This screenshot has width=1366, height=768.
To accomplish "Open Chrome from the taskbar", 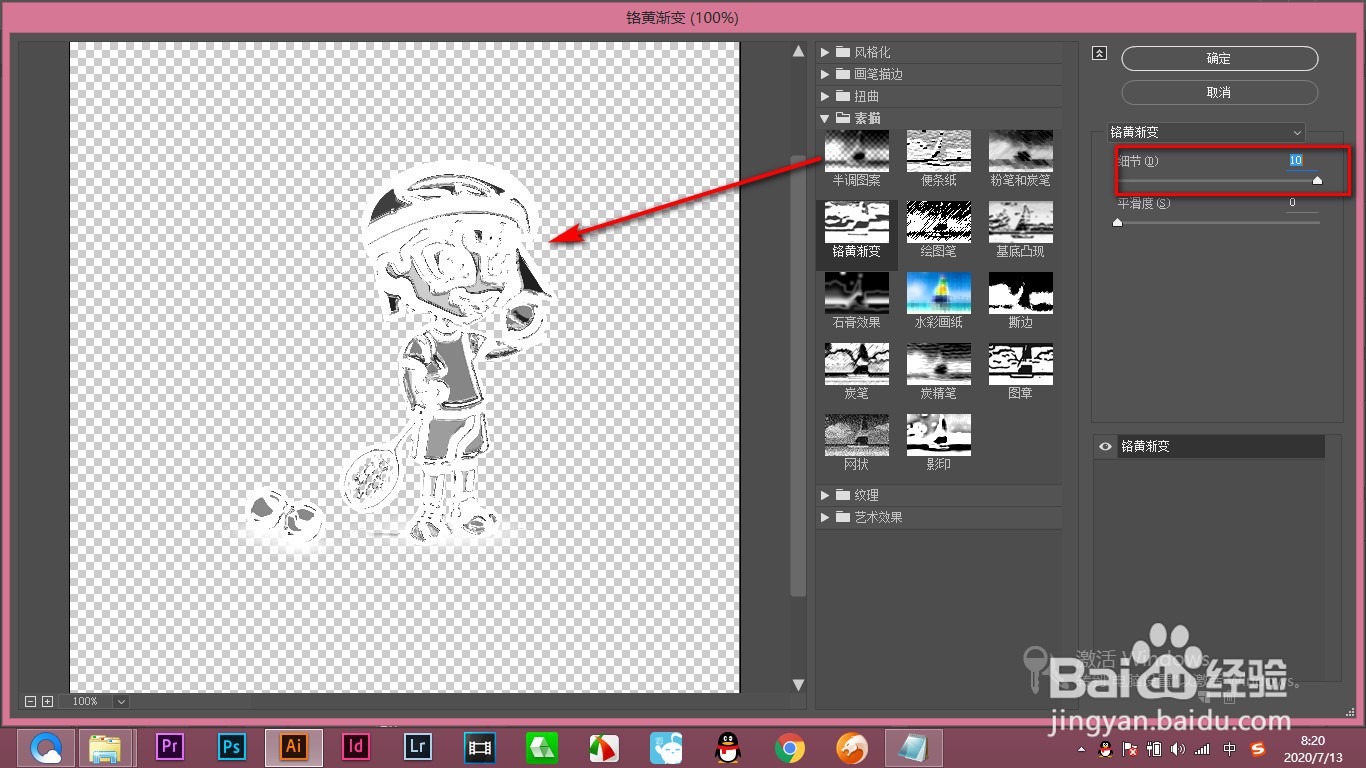I will (790, 747).
